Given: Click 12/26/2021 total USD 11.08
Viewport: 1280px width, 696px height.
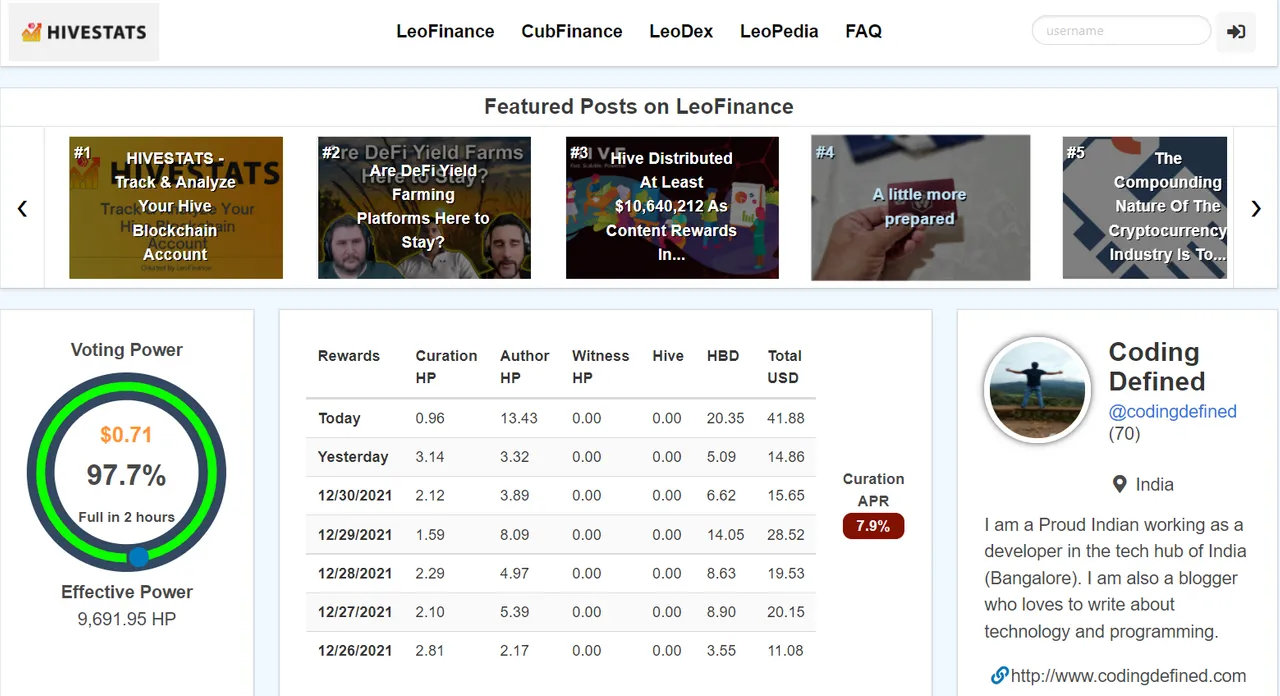Looking at the screenshot, I should [x=786, y=651].
